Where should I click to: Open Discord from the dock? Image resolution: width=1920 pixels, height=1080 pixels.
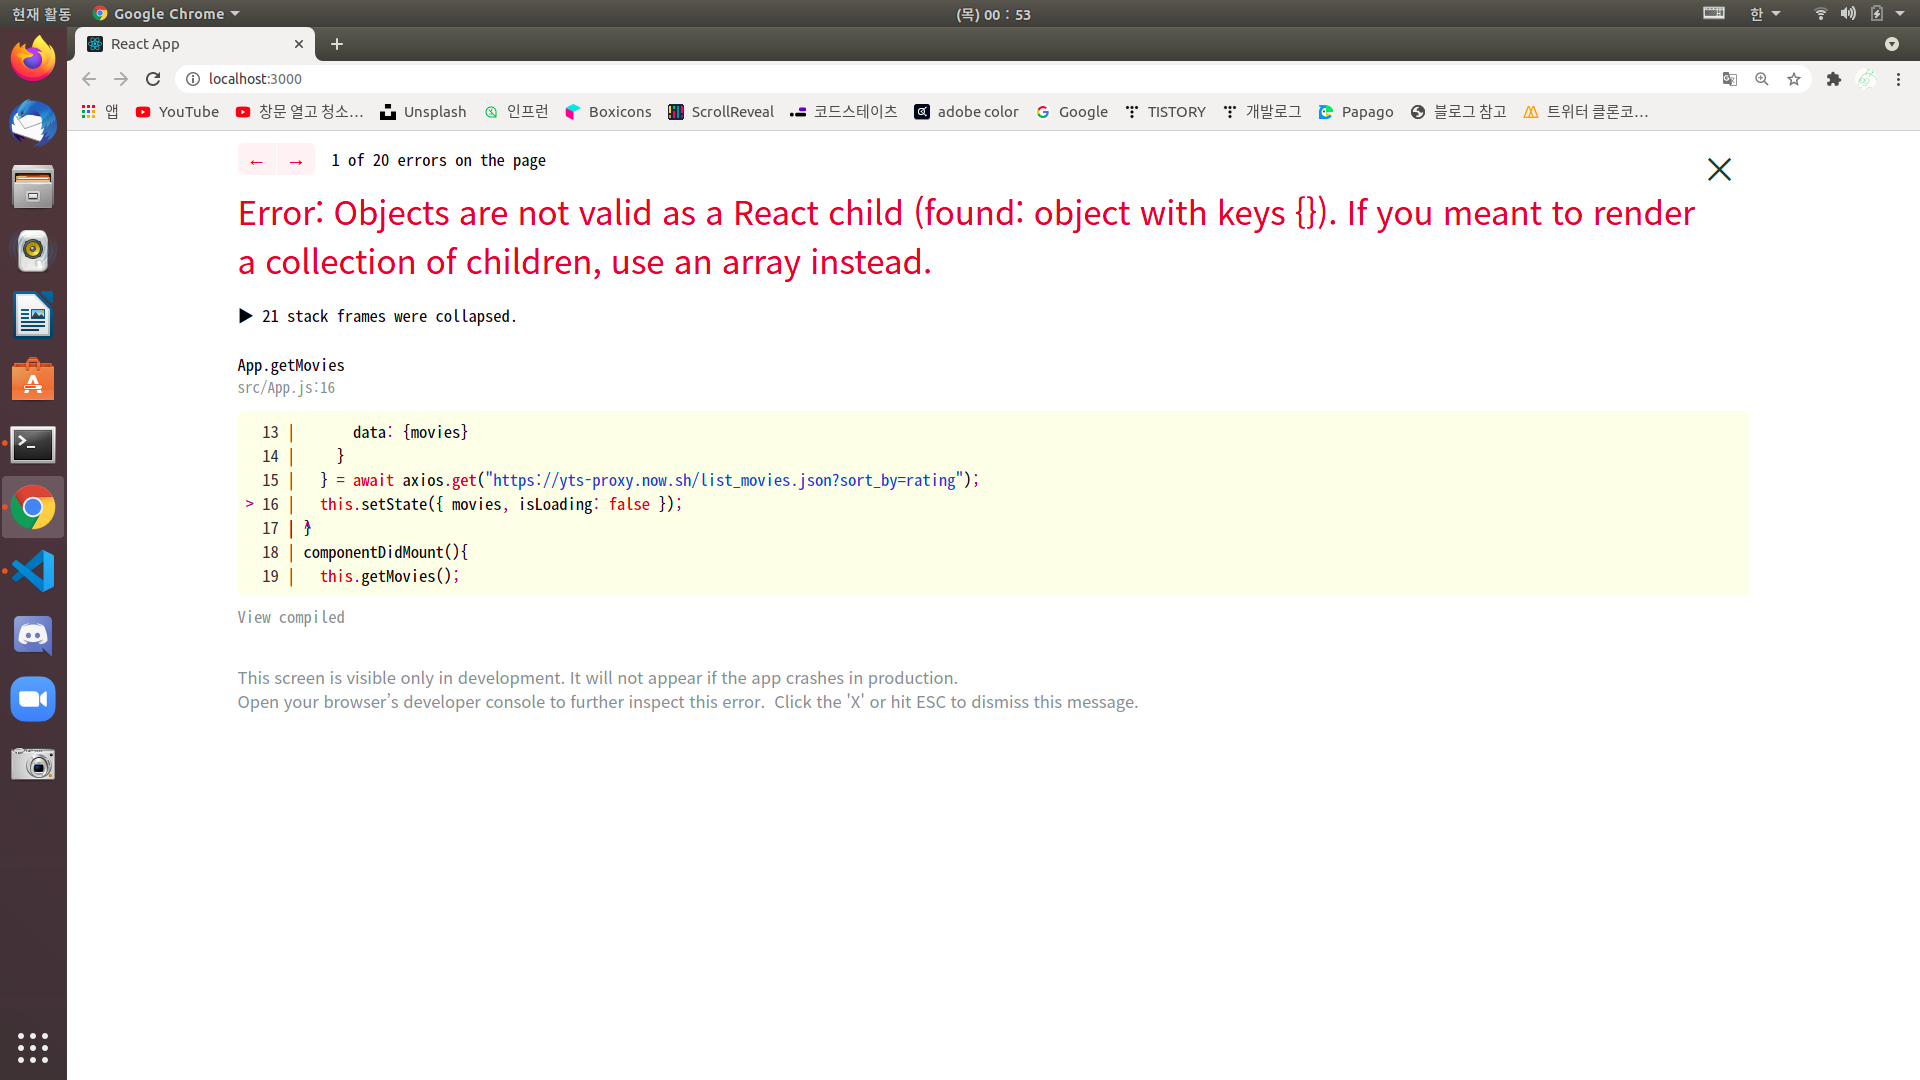coord(33,636)
